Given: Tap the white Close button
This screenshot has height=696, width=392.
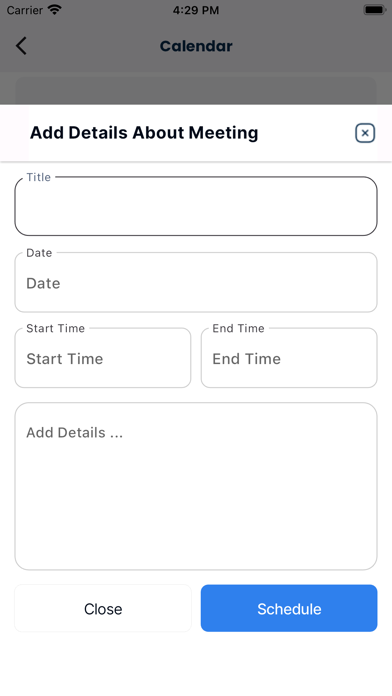Looking at the screenshot, I should [x=103, y=608].
